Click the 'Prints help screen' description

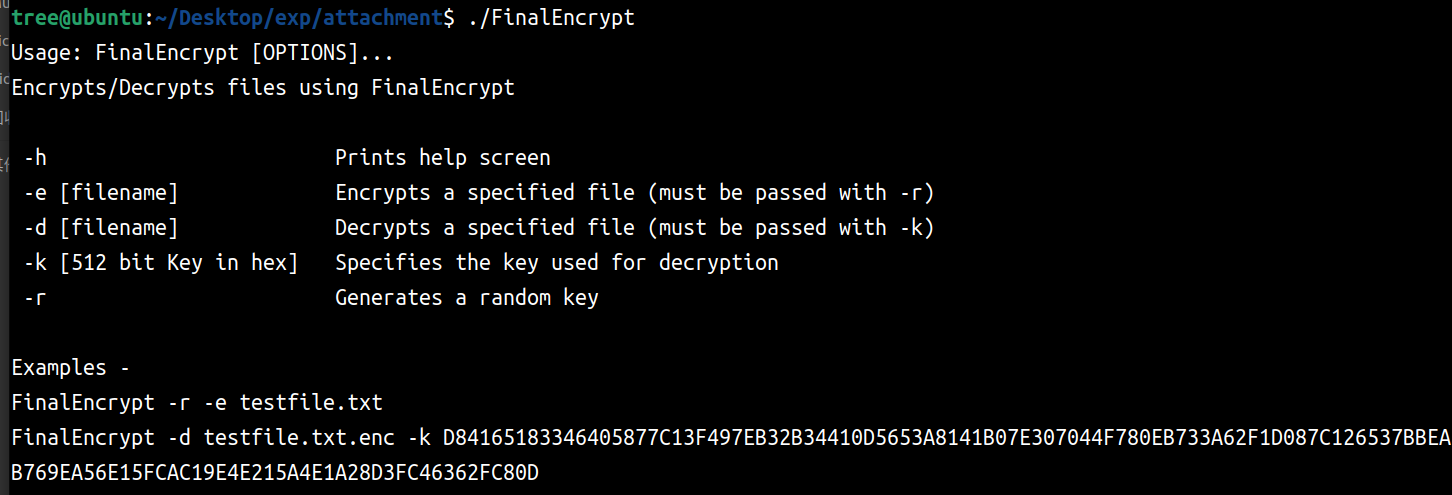pos(442,158)
